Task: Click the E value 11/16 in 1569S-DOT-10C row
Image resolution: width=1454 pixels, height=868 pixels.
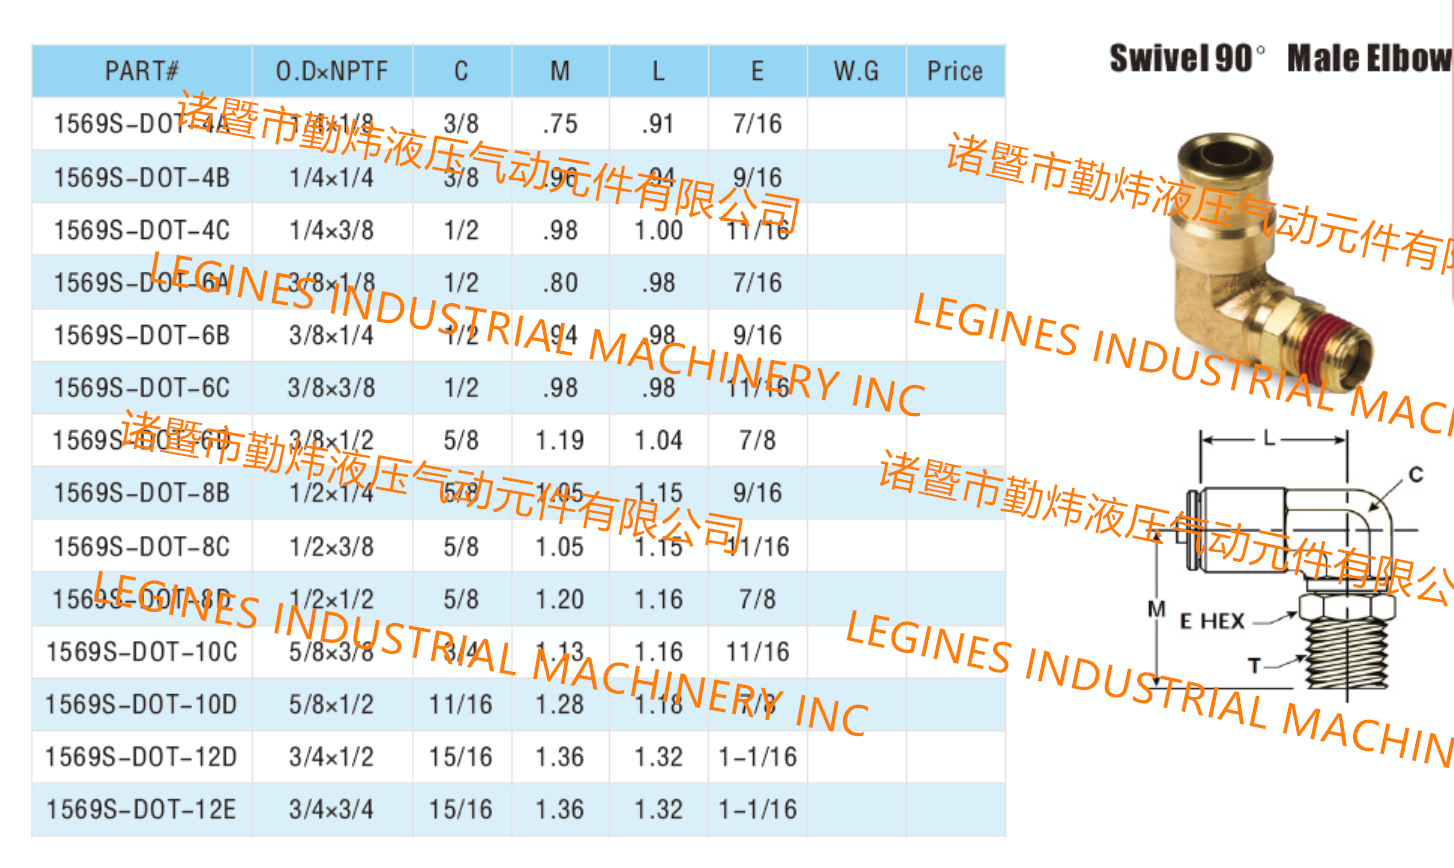Action: point(757,652)
